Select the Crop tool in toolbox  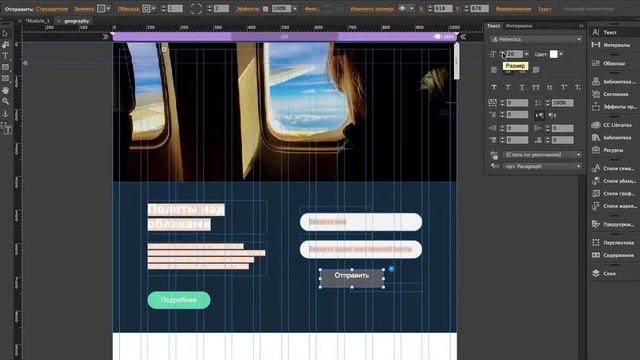click(x=5, y=45)
